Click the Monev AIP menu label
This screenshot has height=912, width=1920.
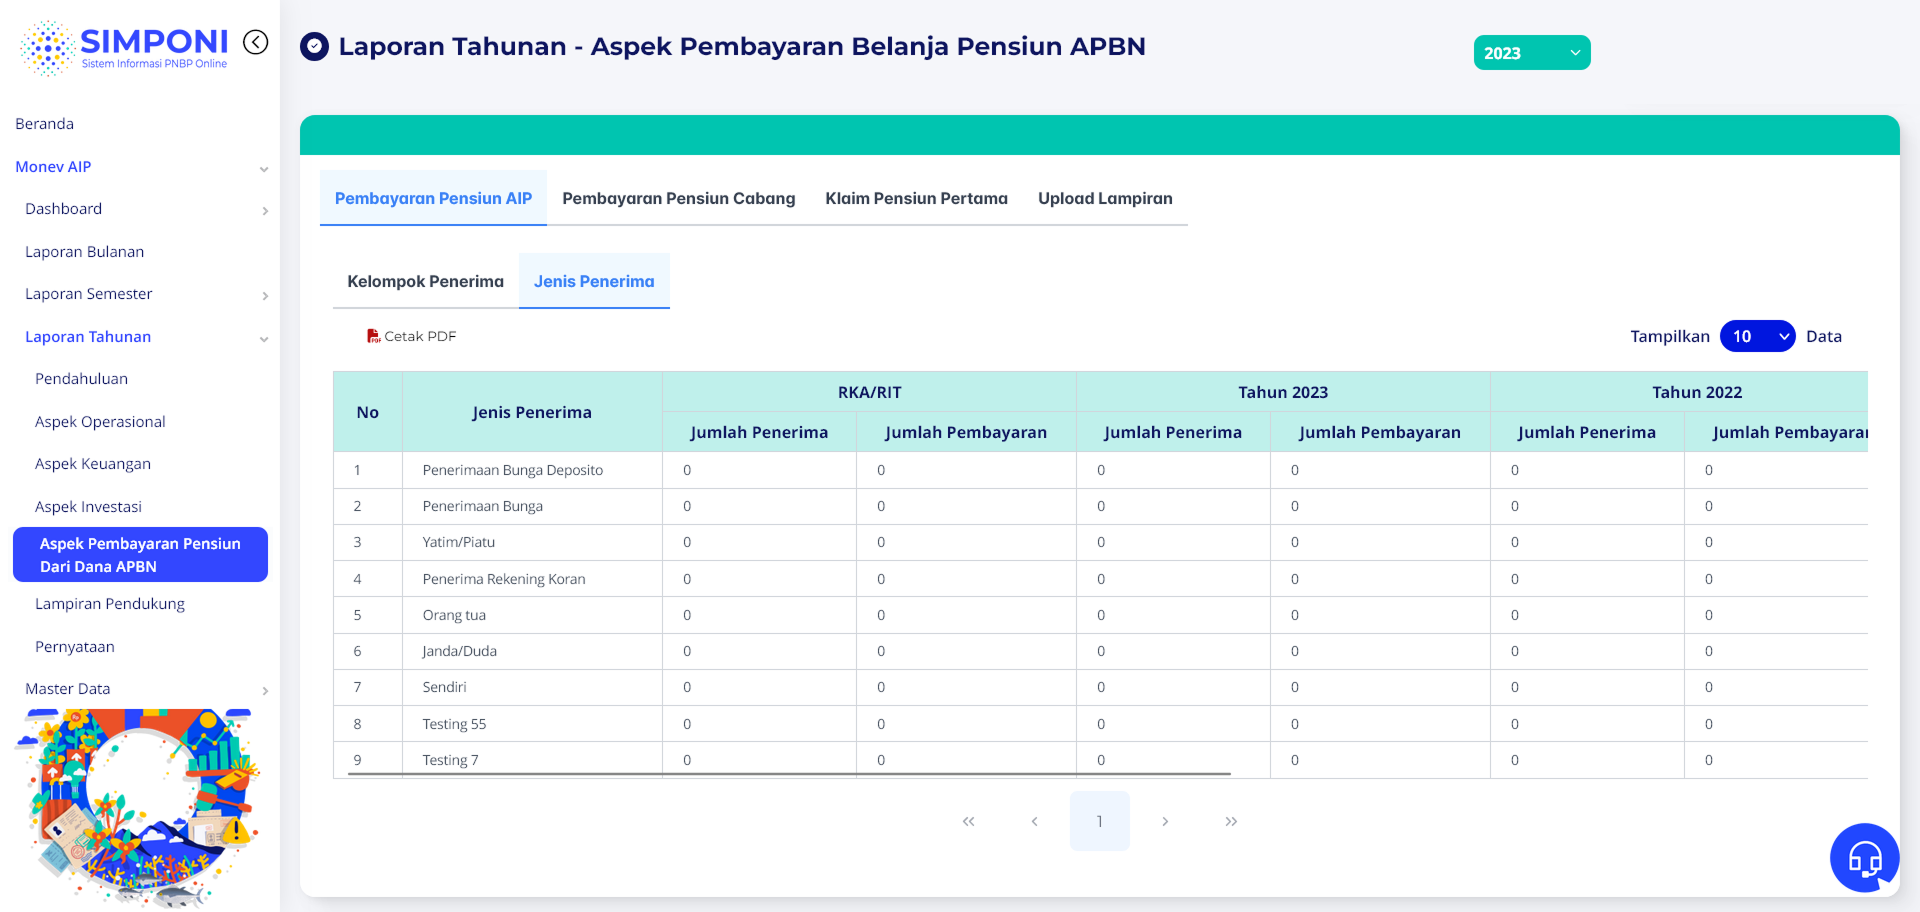tap(53, 167)
